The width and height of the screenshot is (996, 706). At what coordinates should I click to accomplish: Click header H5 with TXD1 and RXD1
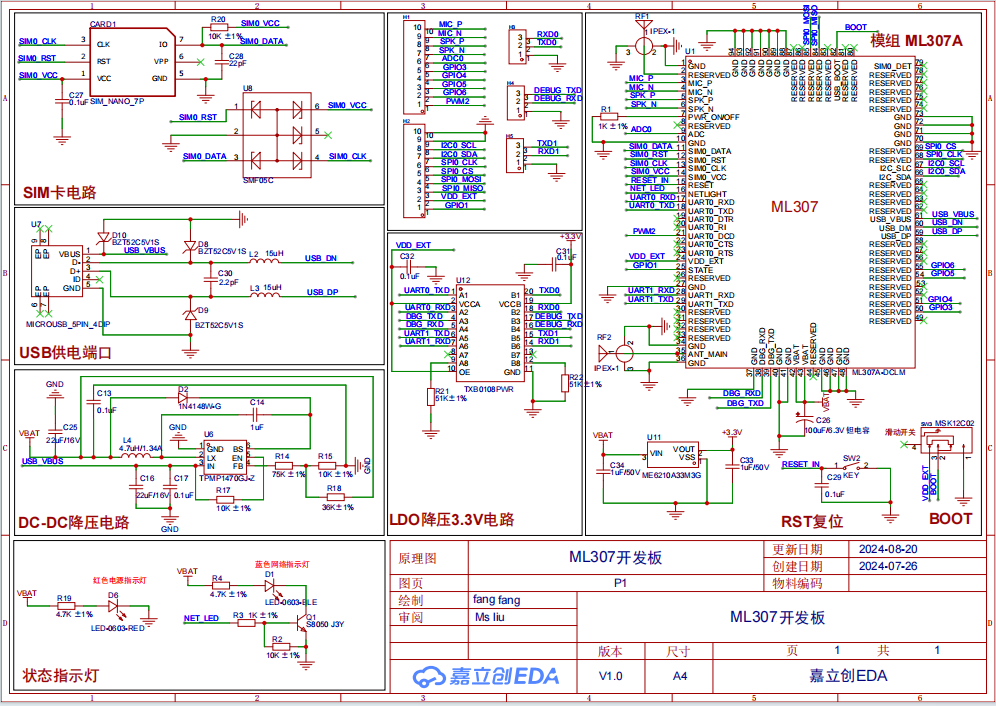[515, 156]
